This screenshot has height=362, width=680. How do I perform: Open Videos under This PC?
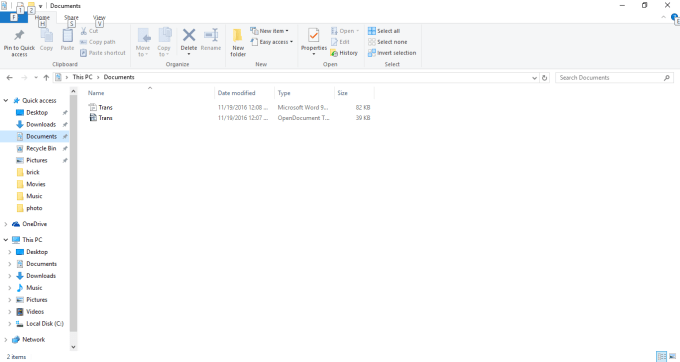click(35, 312)
